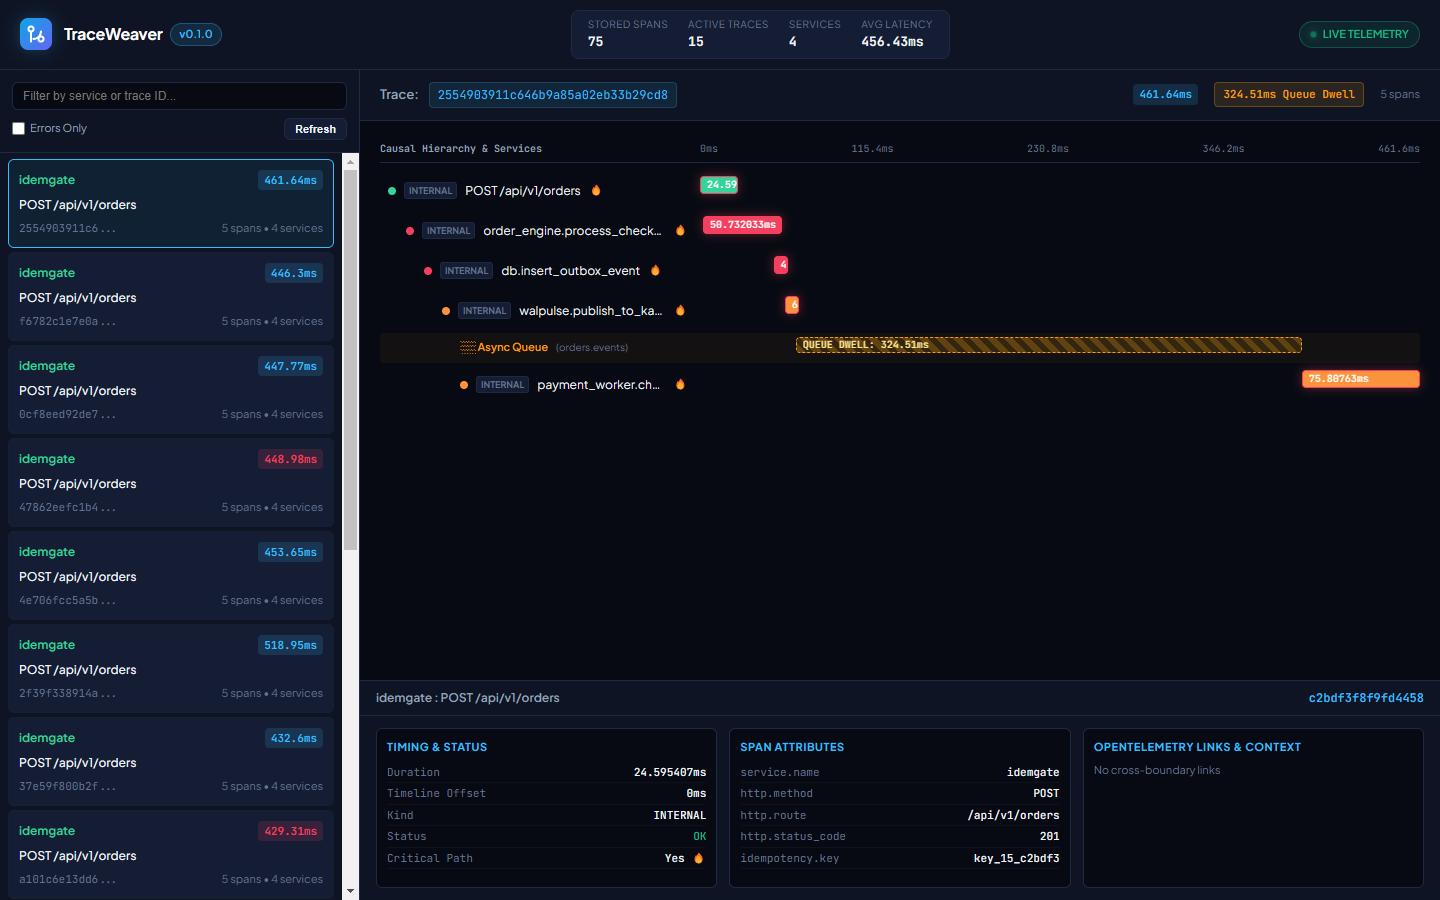Select the order_engine.process_check span row

click(x=900, y=230)
